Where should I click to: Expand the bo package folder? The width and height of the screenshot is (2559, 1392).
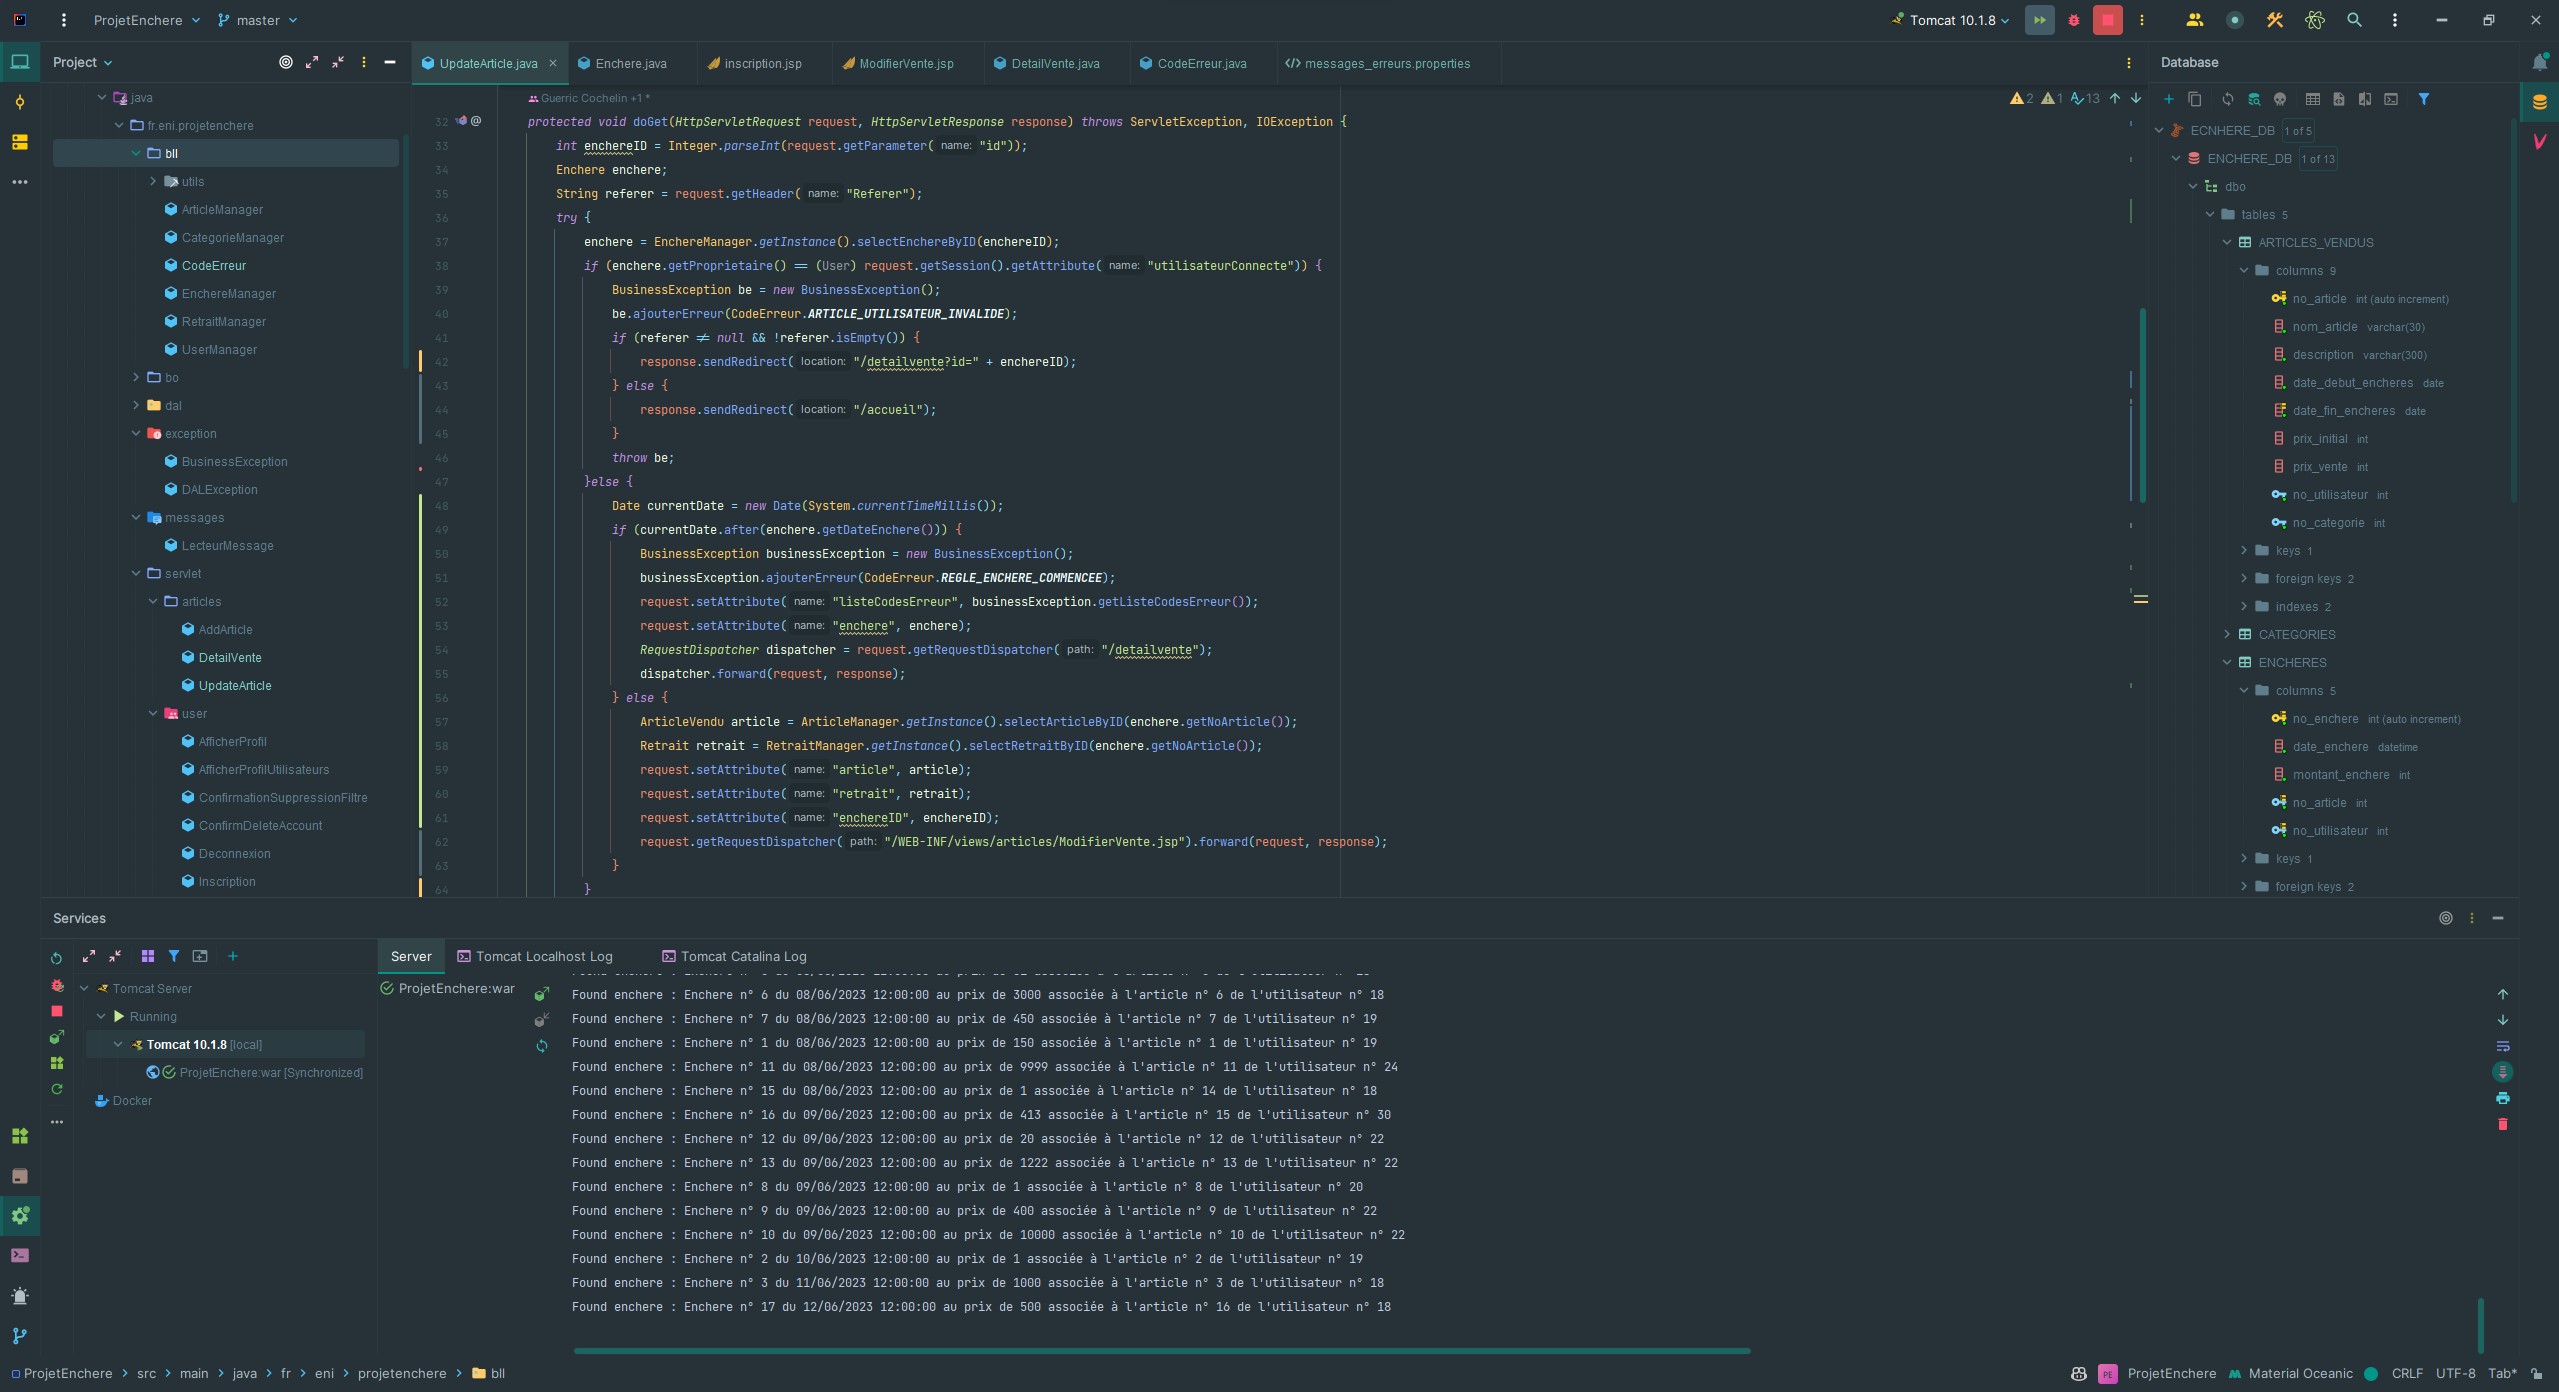click(137, 378)
